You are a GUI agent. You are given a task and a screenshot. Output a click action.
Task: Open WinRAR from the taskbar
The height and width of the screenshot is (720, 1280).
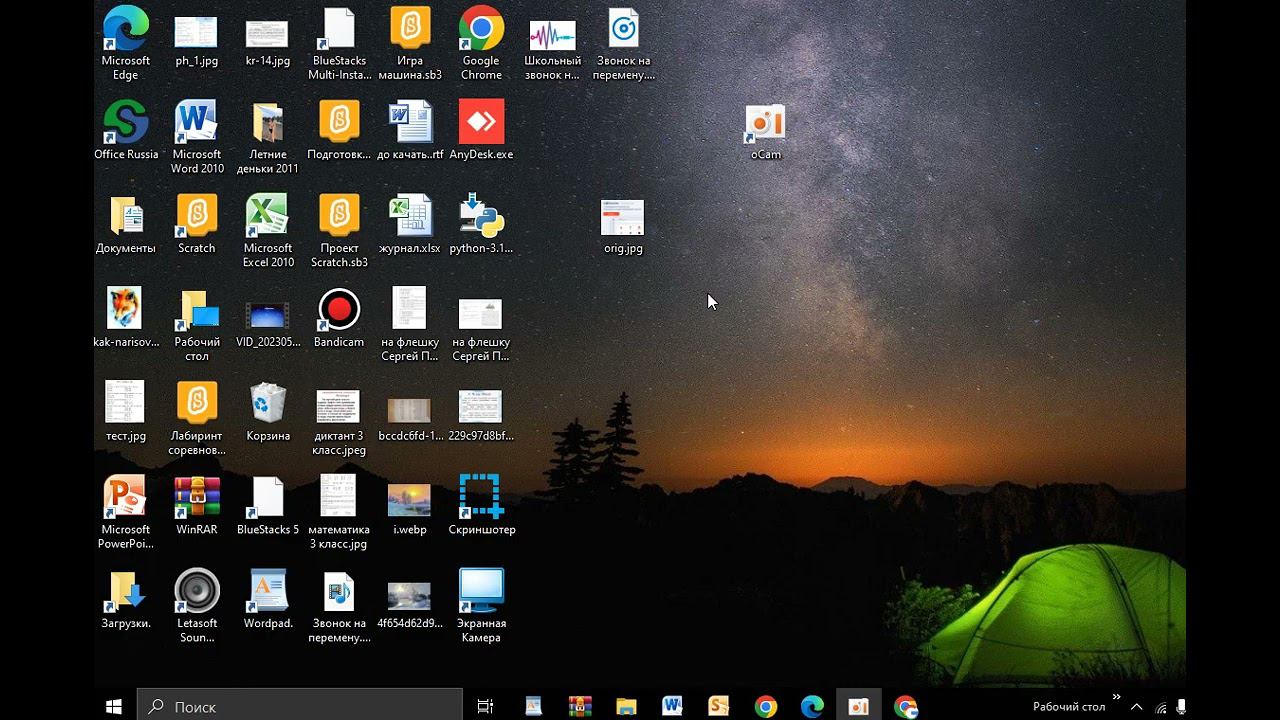pyautogui.click(x=580, y=706)
